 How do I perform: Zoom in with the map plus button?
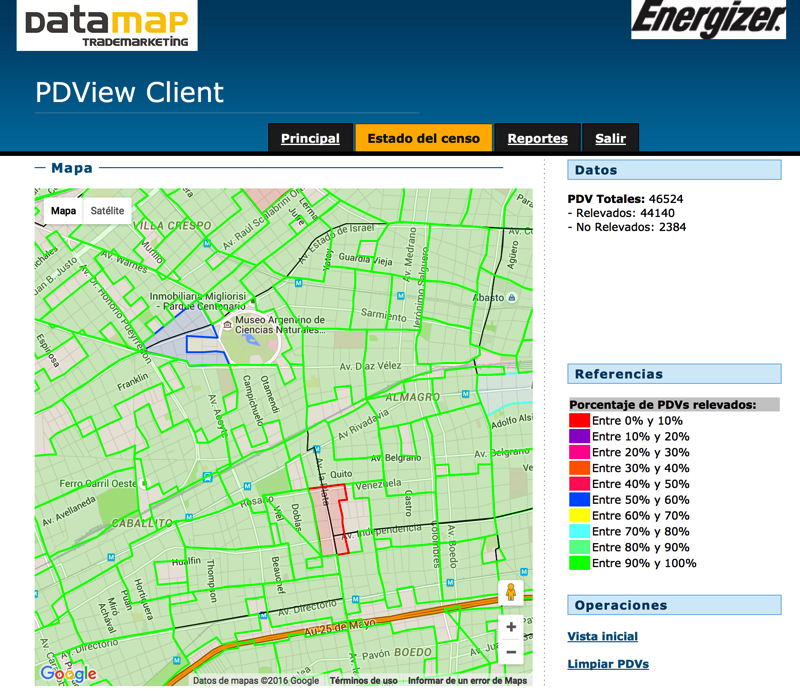pos(511,627)
